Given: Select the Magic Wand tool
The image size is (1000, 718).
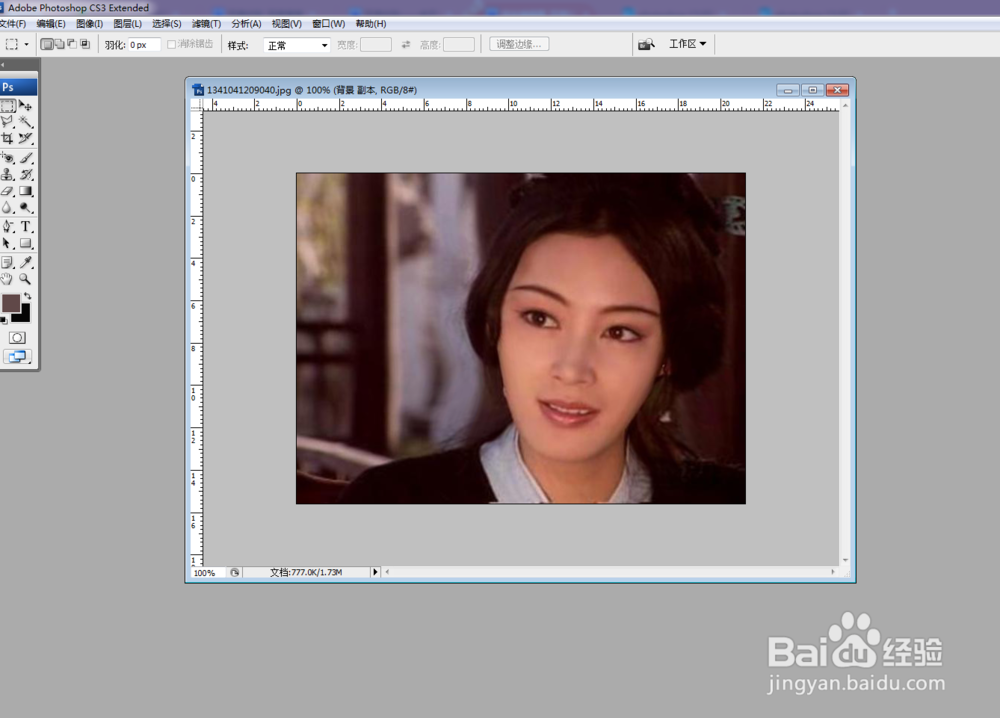Looking at the screenshot, I should 26,122.
